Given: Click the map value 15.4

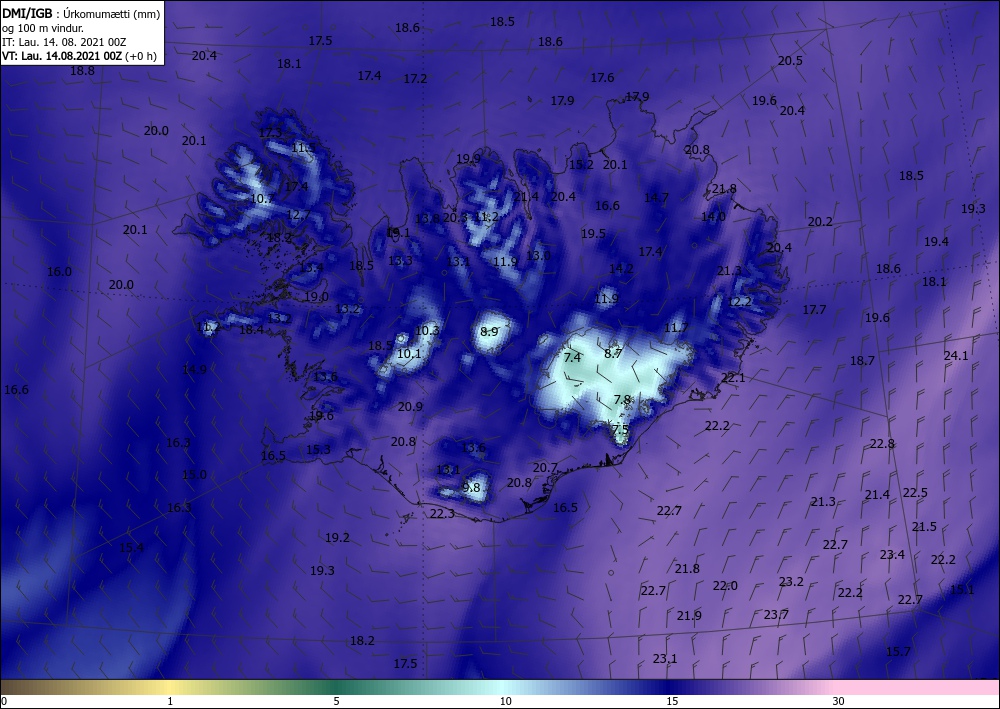Looking at the screenshot, I should point(131,548).
